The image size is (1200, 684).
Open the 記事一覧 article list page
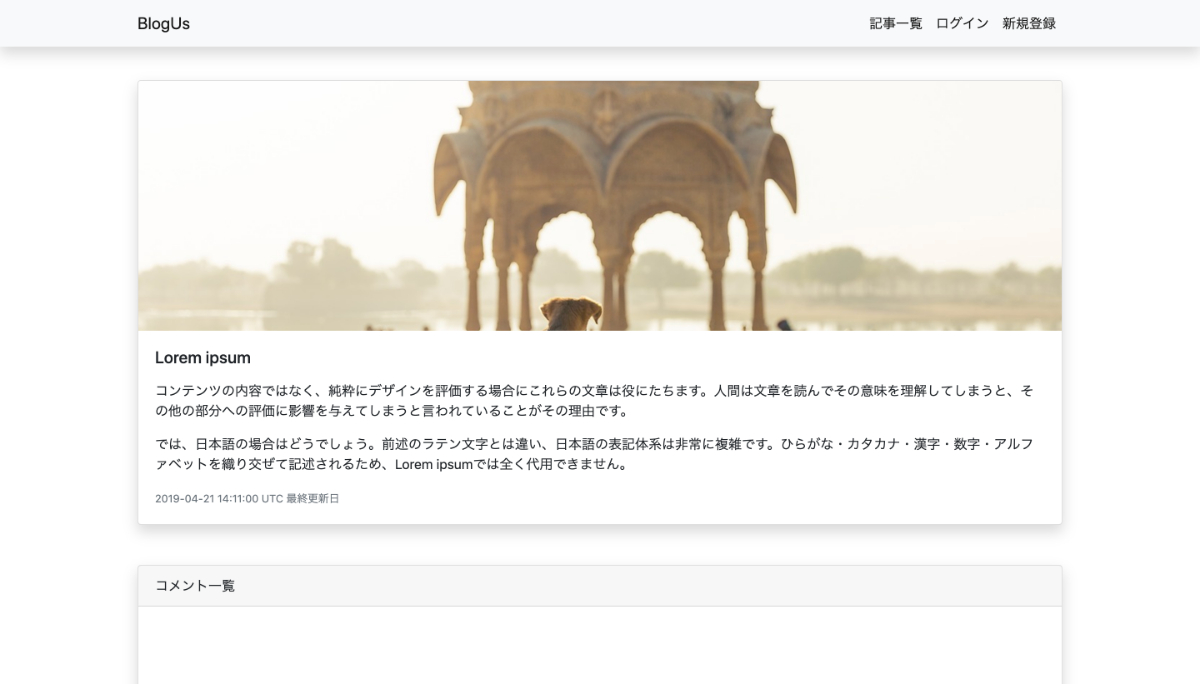click(x=895, y=24)
